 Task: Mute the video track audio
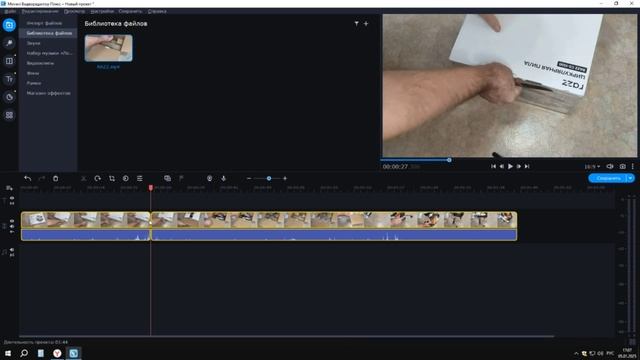tap(12, 227)
